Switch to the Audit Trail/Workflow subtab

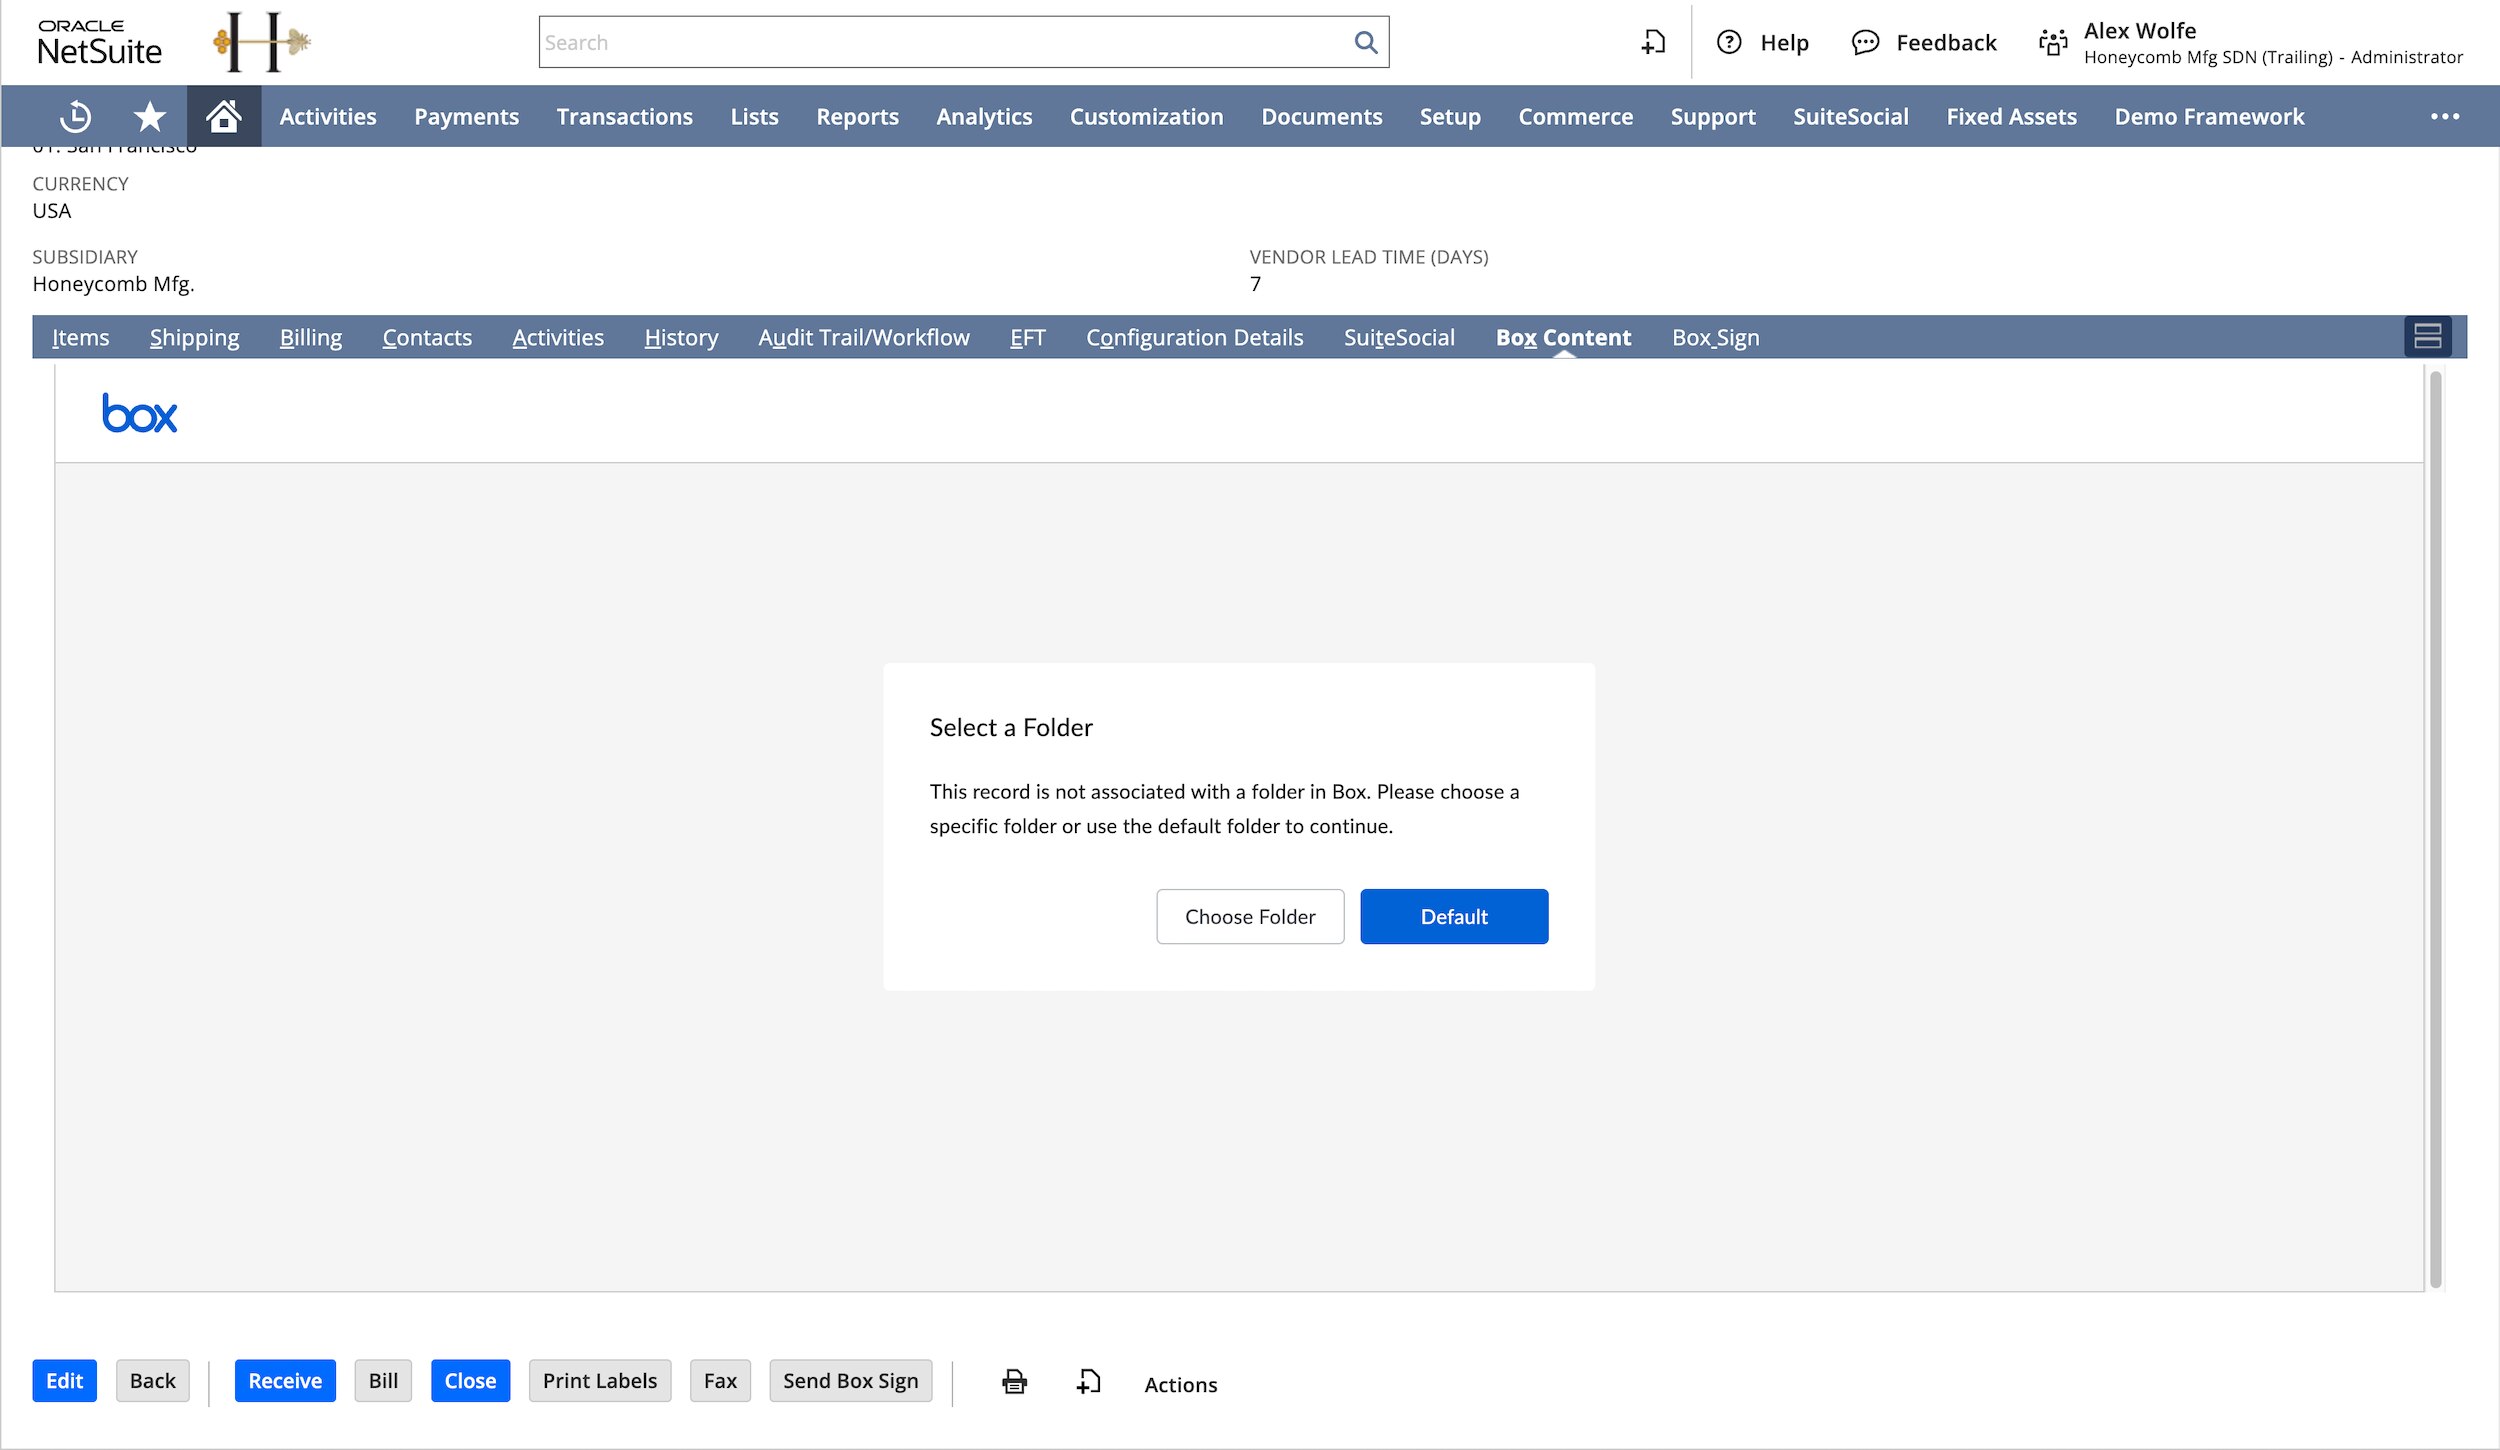tap(864, 338)
